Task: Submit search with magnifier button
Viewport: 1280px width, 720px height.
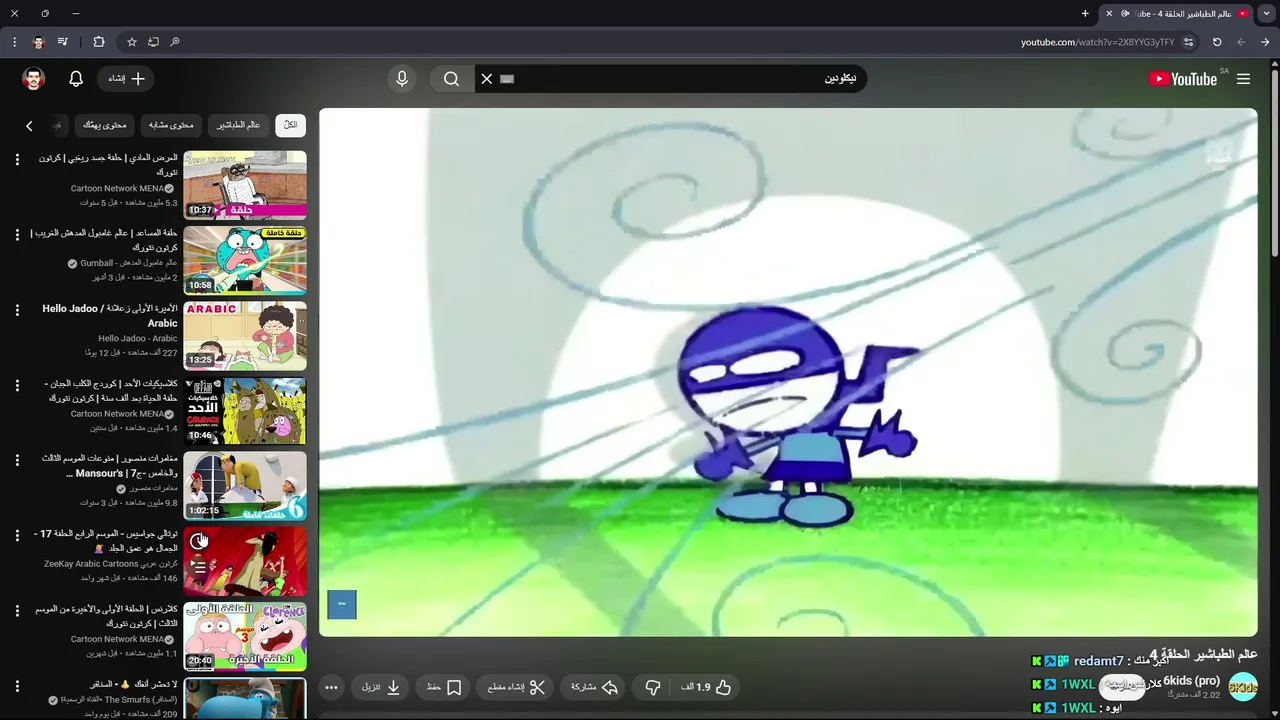Action: pos(451,79)
